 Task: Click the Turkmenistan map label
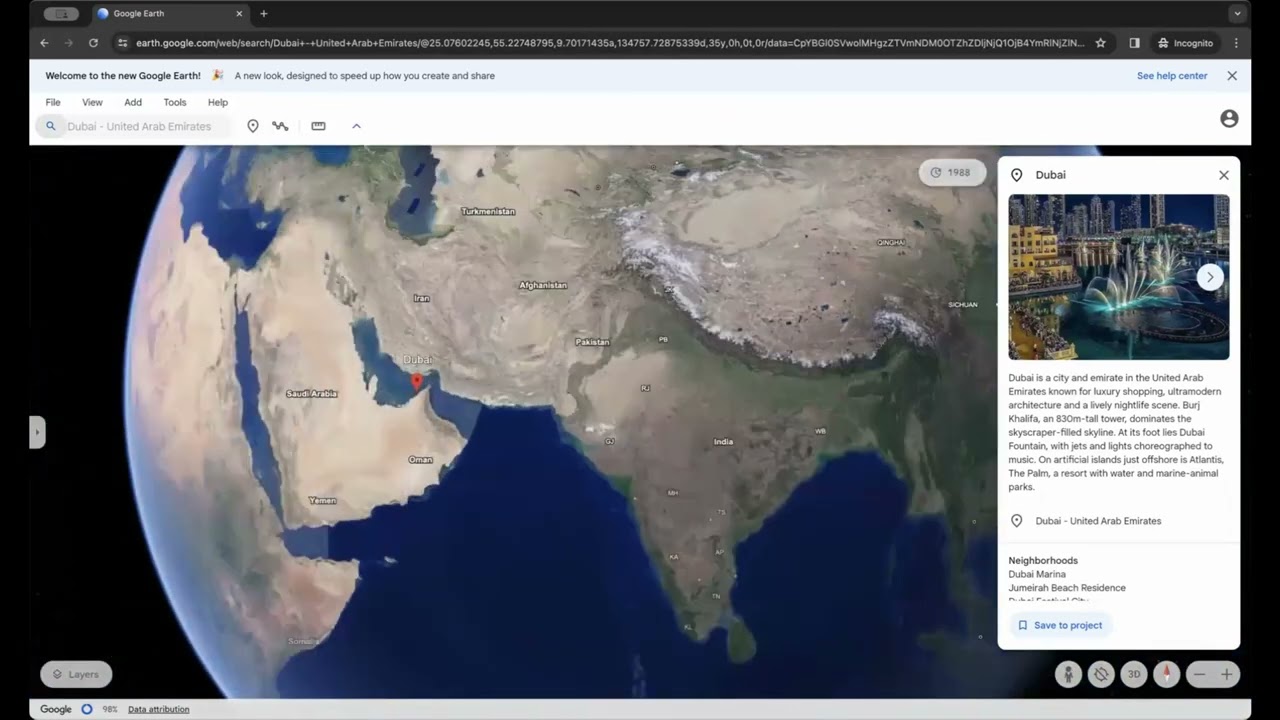(x=488, y=211)
